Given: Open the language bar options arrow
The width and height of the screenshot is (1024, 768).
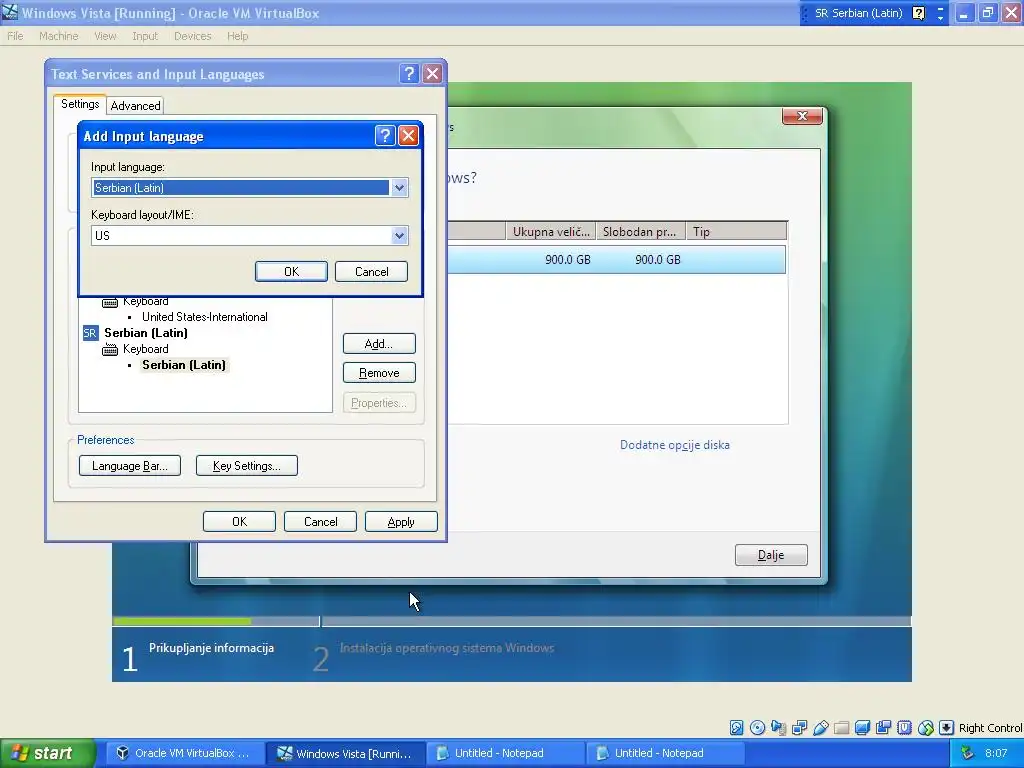Looking at the screenshot, I should coord(940,18).
